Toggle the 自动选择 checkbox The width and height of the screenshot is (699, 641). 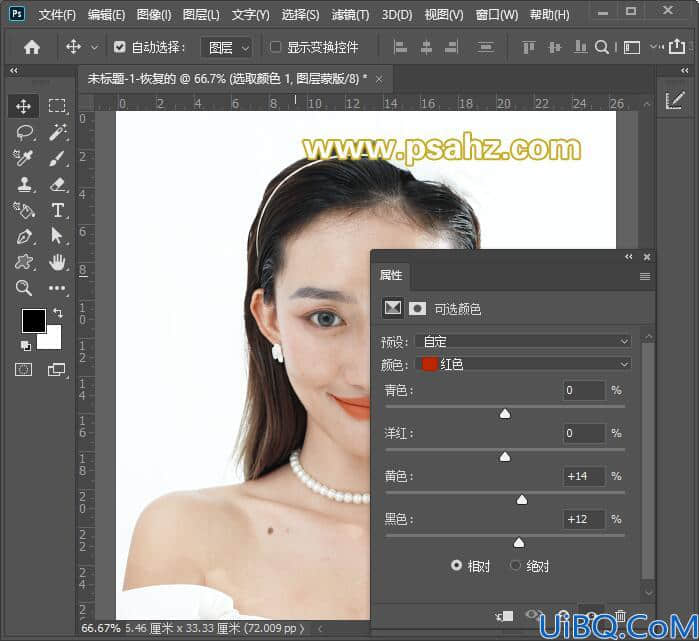point(119,47)
